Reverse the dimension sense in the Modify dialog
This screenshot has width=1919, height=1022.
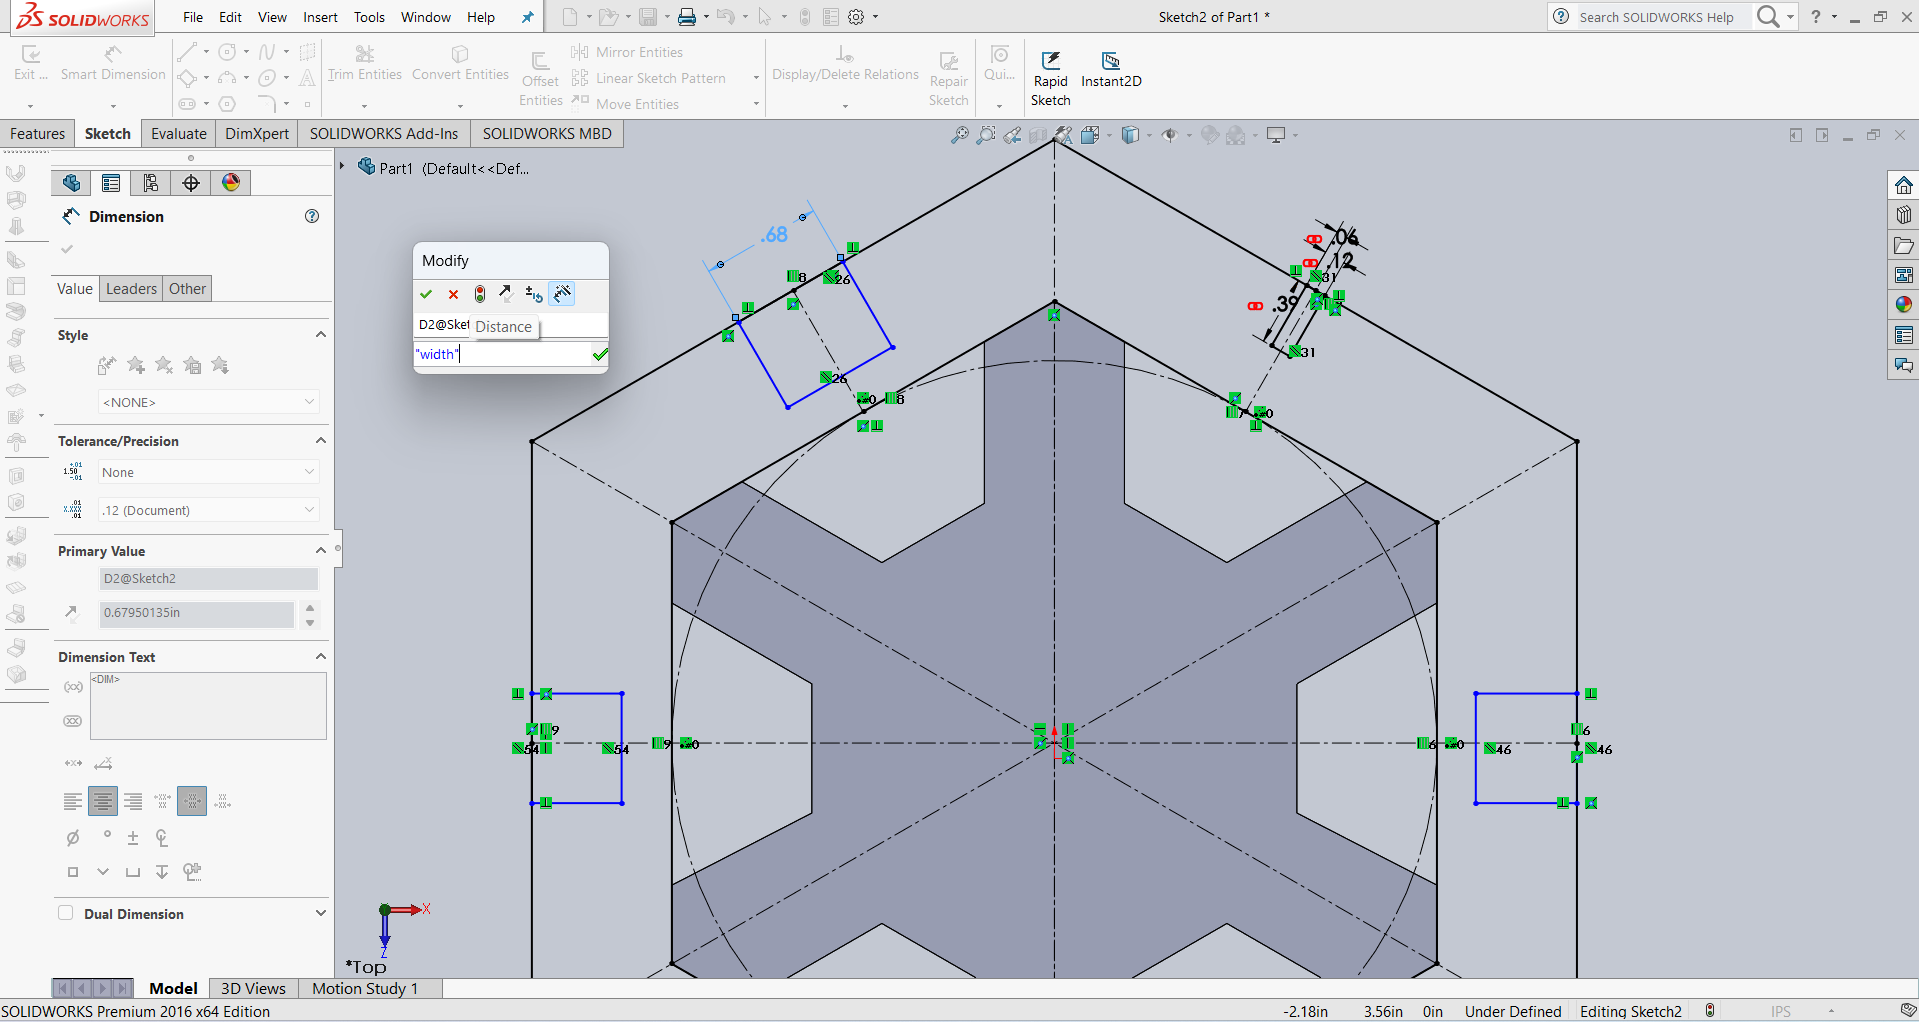(506, 294)
